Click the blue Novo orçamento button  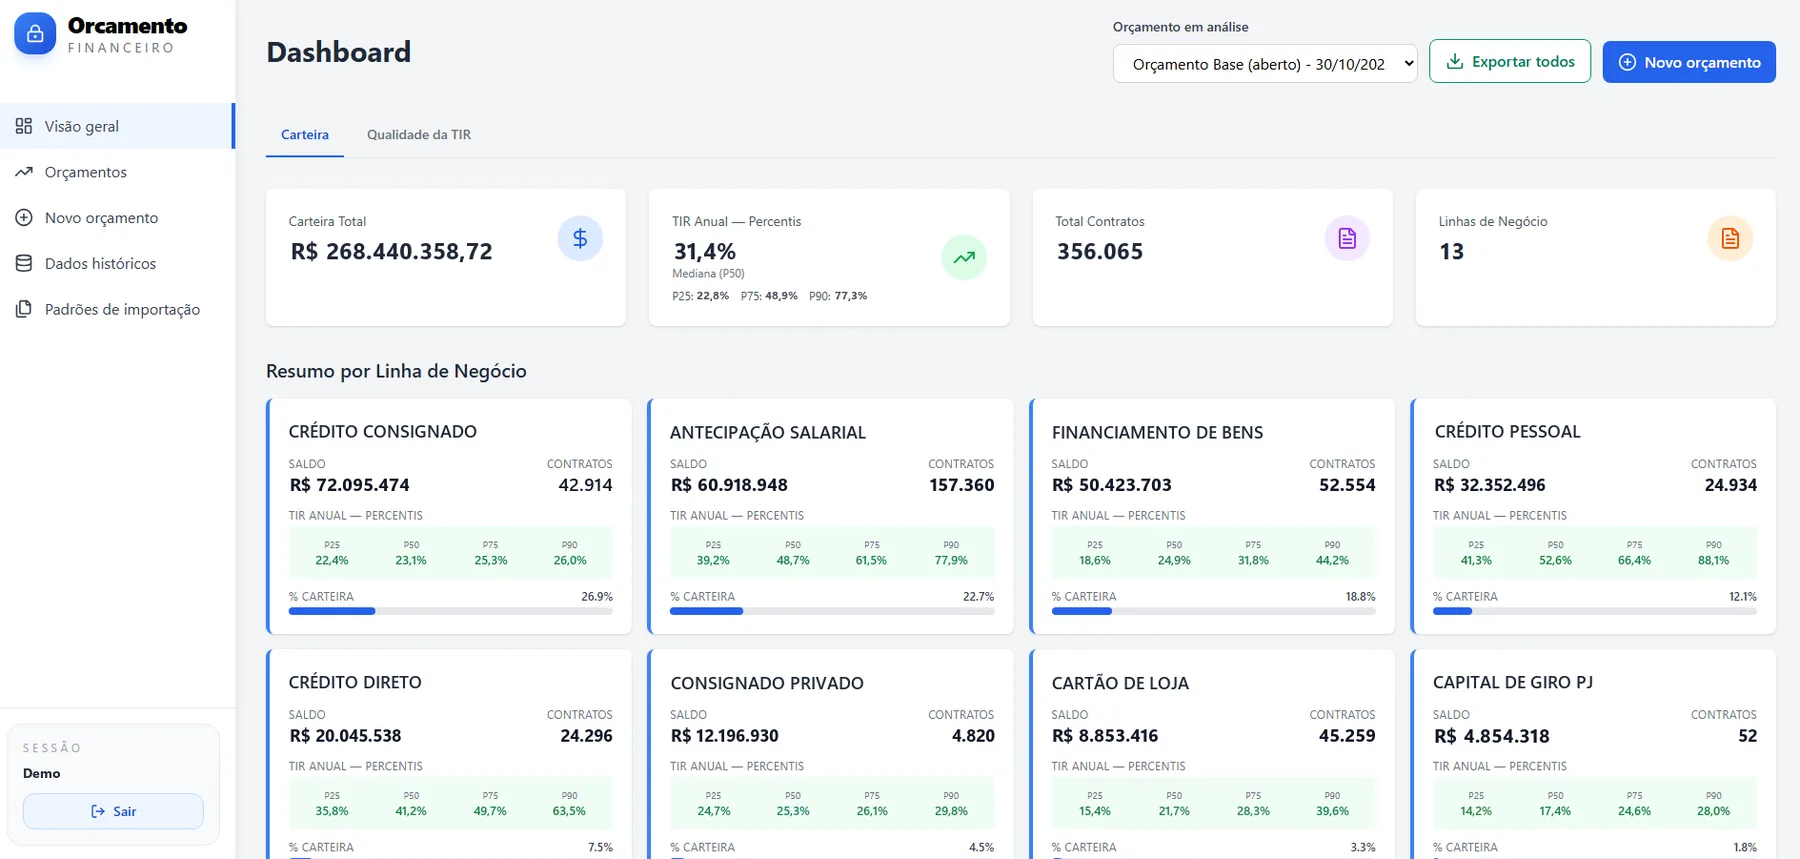[x=1689, y=62]
